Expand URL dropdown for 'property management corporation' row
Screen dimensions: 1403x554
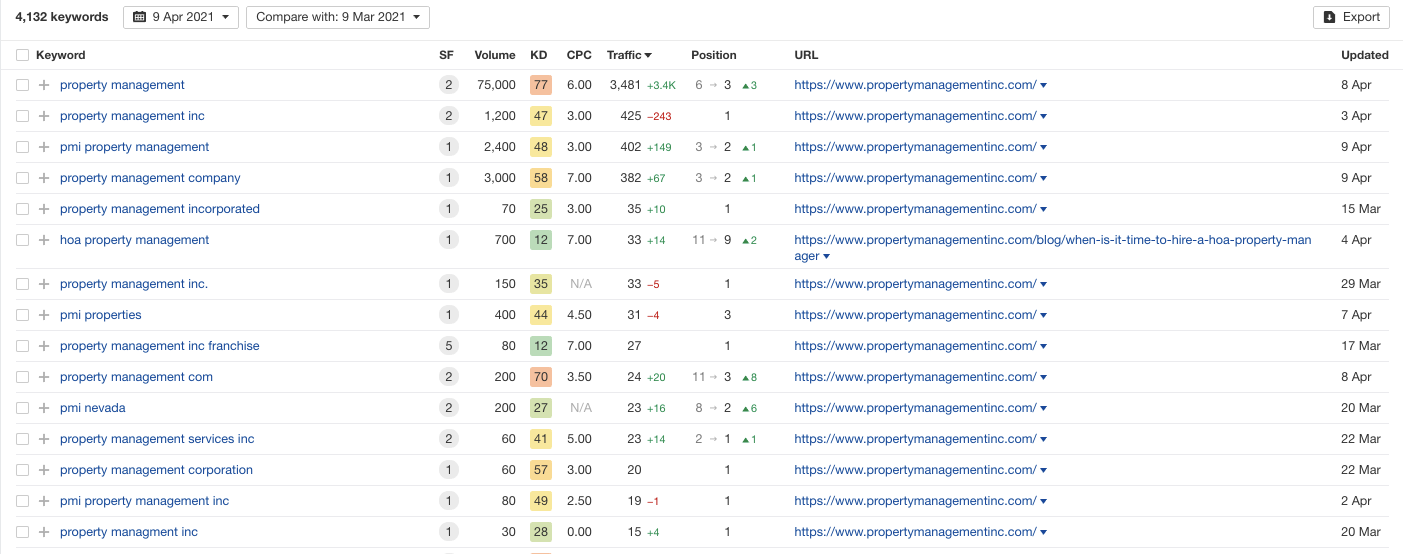coord(1044,471)
